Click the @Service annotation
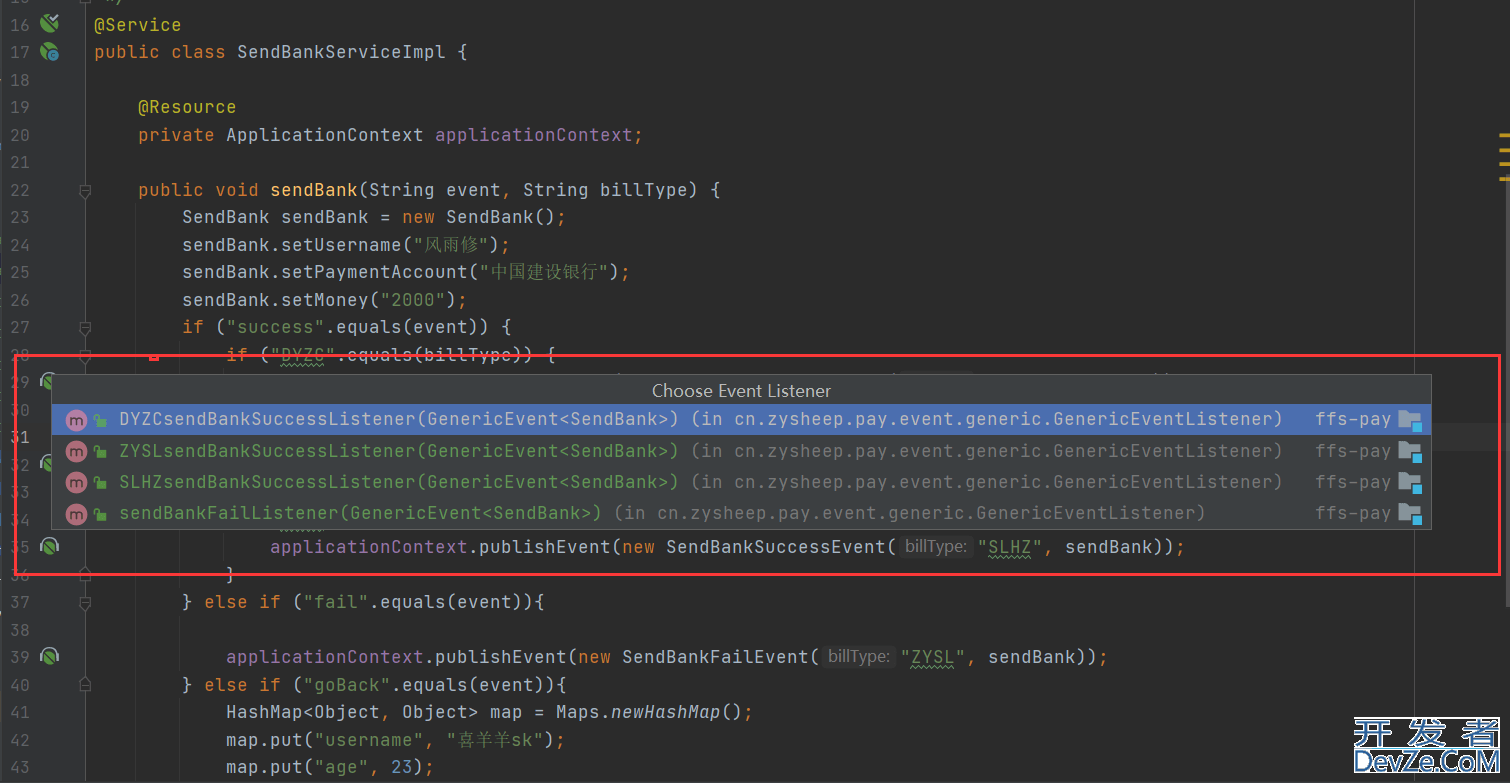Image resolution: width=1510 pixels, height=783 pixels. tap(138, 24)
